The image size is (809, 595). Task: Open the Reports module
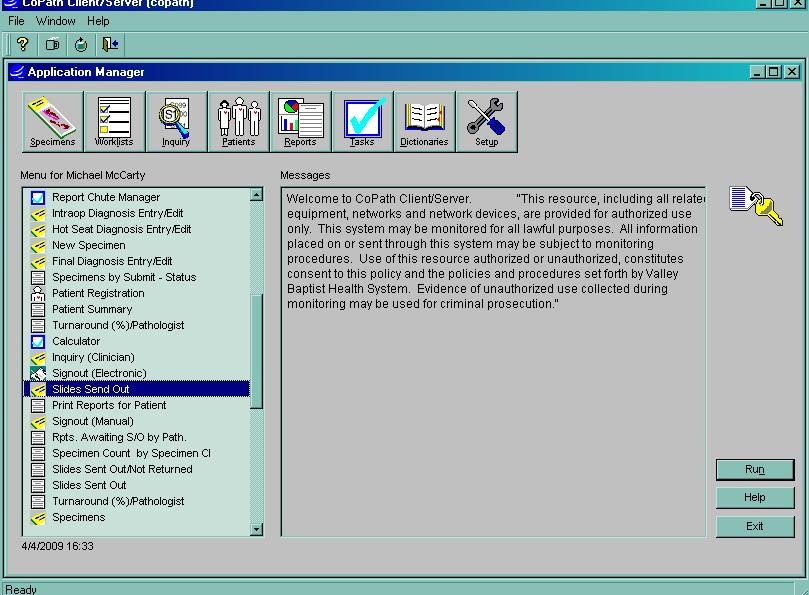(x=300, y=120)
